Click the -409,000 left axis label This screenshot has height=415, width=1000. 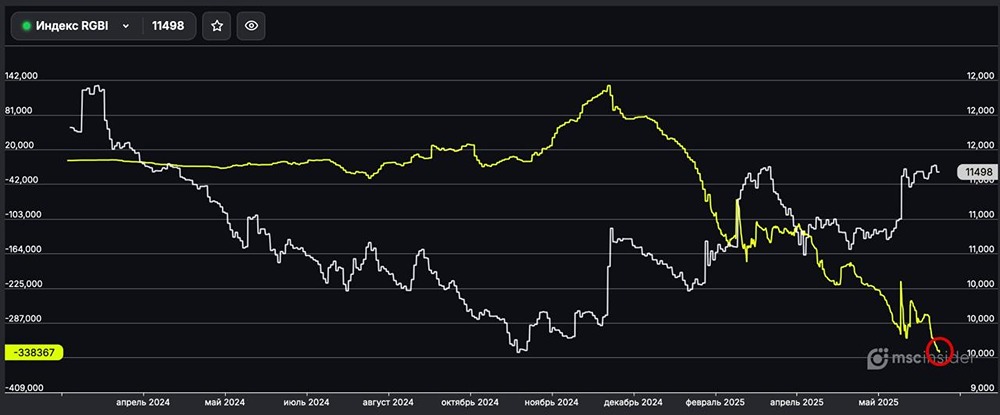pyautogui.click(x=22, y=388)
